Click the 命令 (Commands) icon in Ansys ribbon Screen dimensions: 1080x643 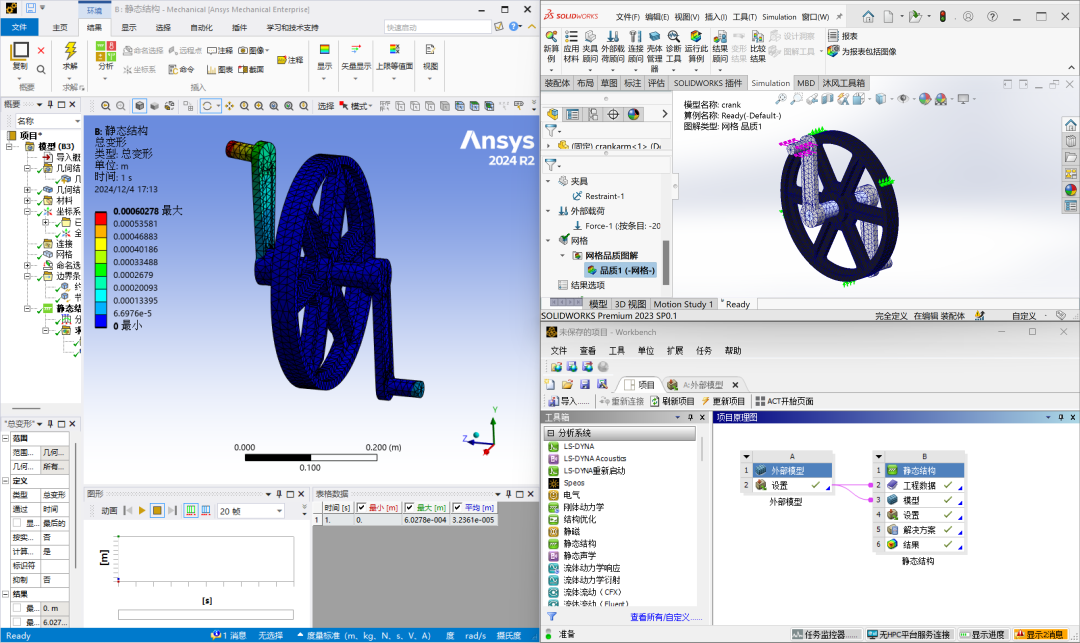(181, 70)
